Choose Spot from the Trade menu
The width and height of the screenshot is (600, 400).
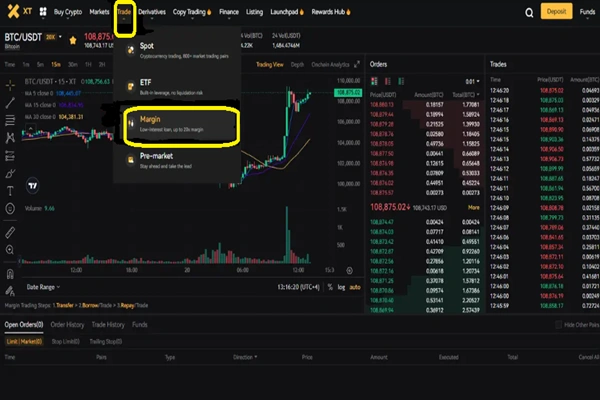(179, 50)
